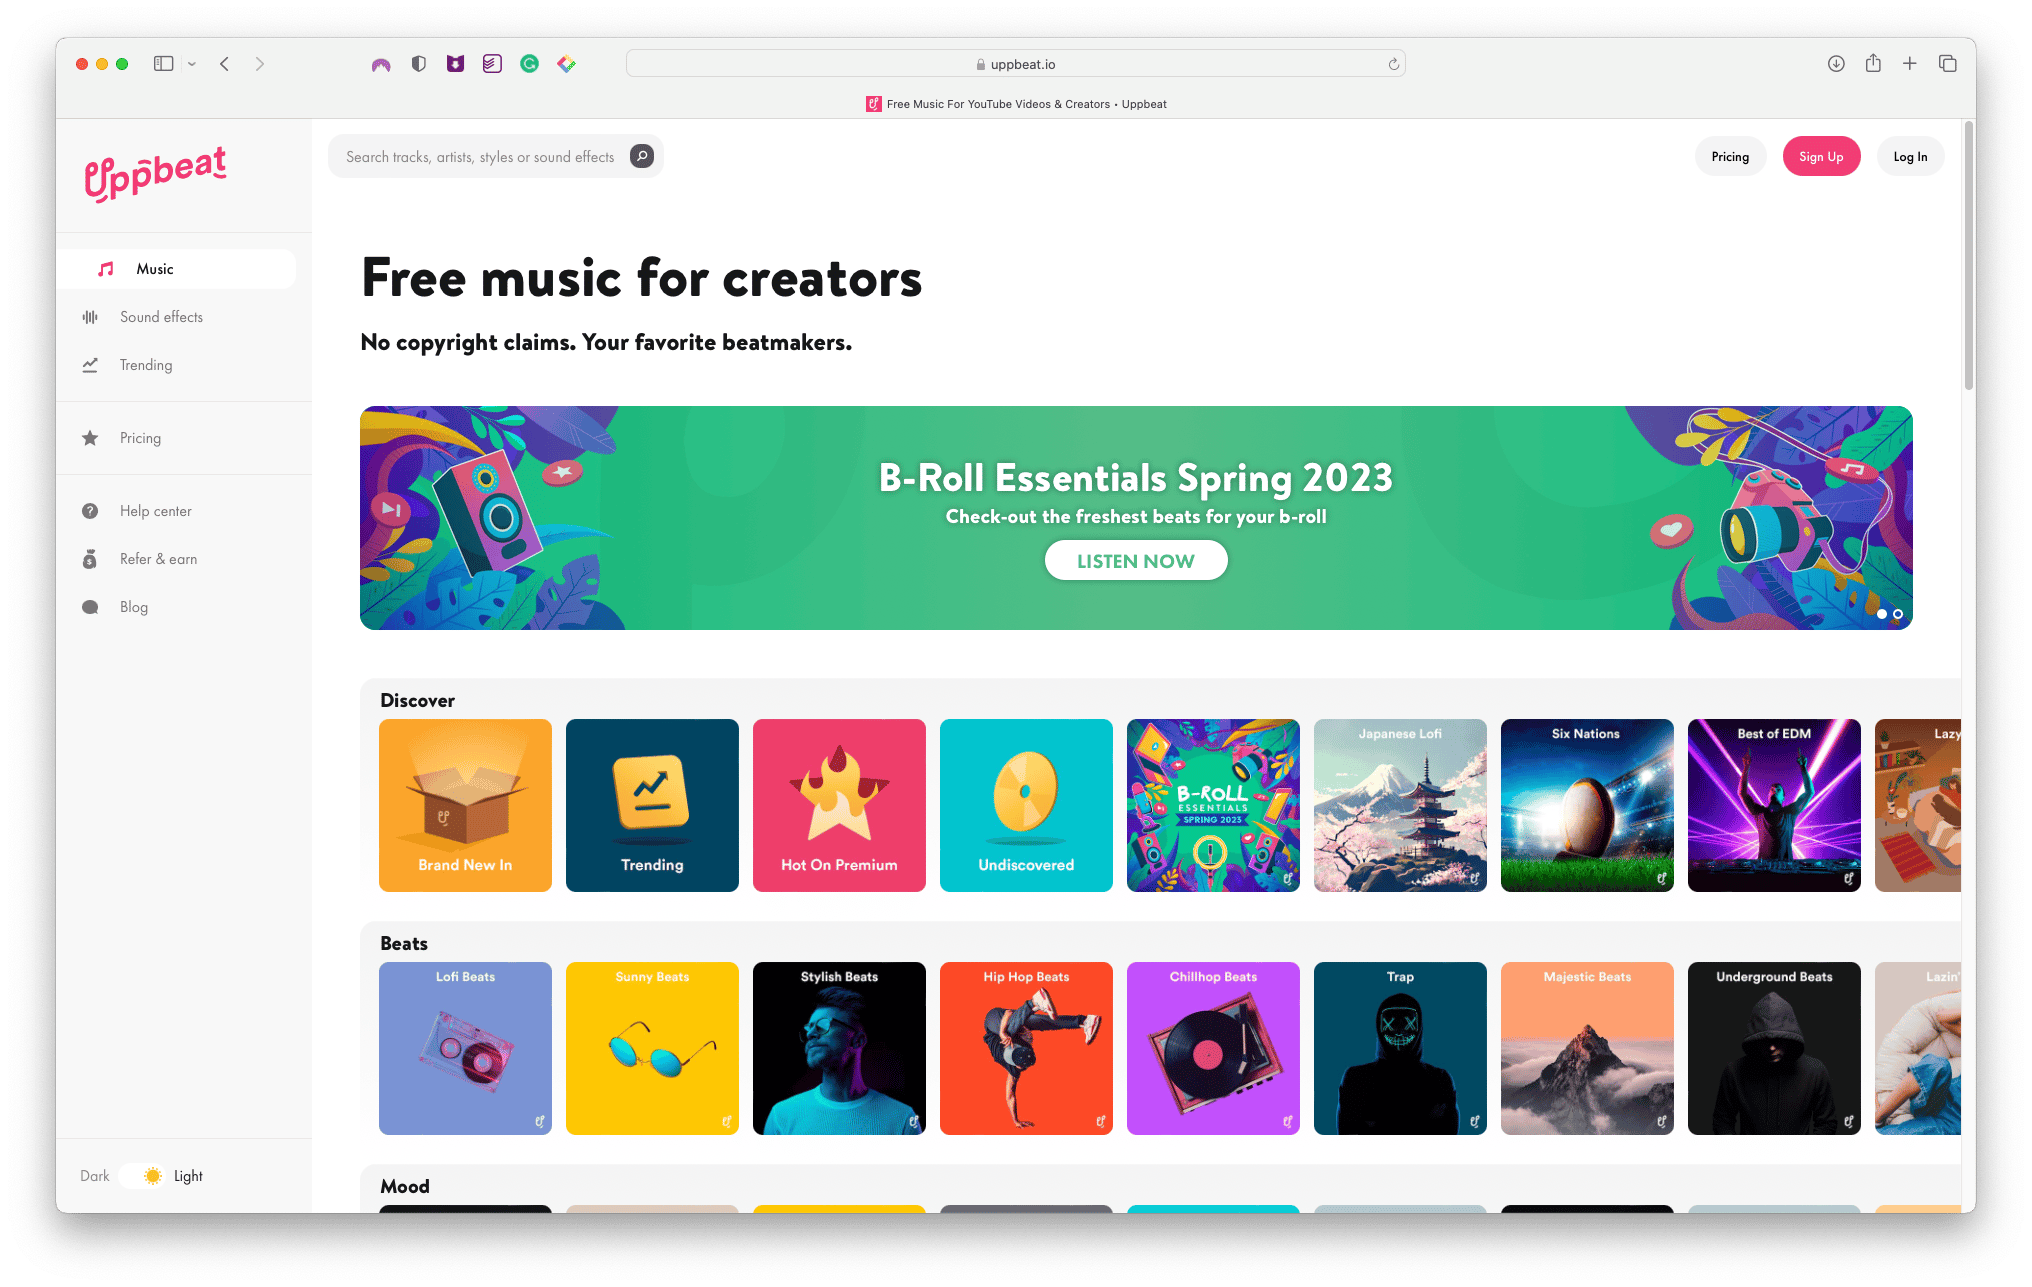Click the pink Sign Up button

click(x=1821, y=156)
